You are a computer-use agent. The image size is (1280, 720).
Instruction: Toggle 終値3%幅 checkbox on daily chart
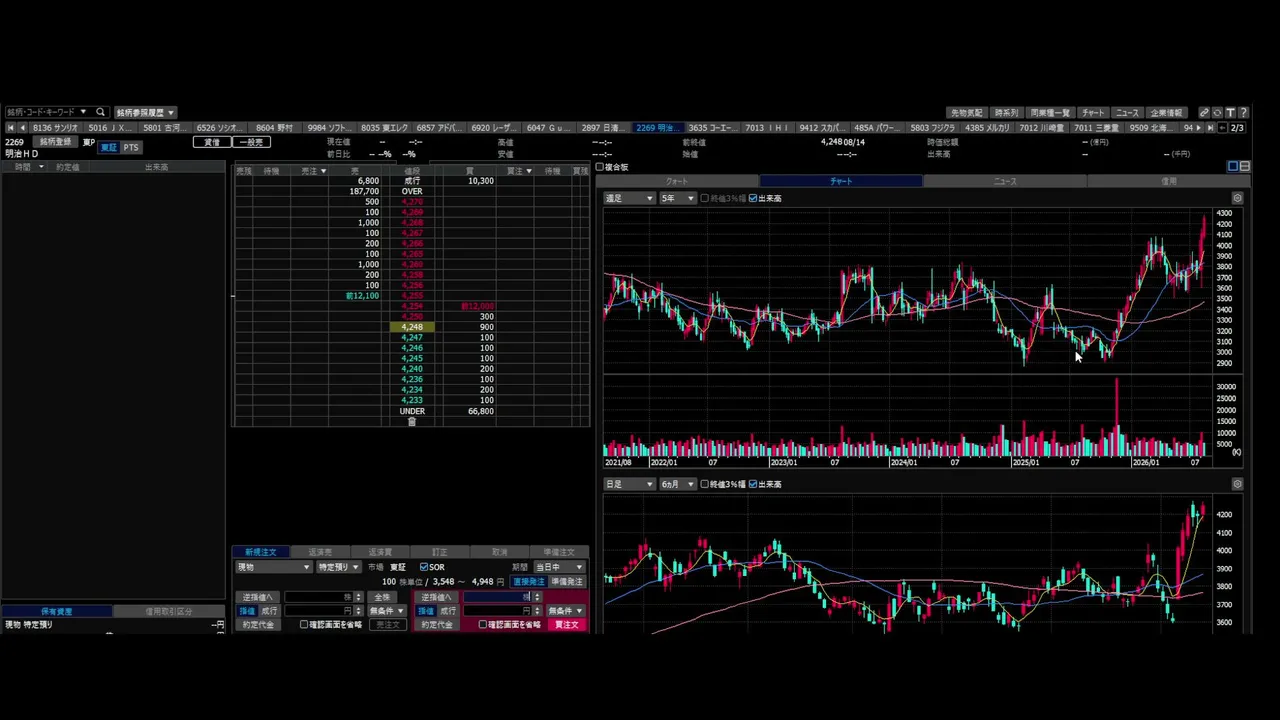click(705, 484)
